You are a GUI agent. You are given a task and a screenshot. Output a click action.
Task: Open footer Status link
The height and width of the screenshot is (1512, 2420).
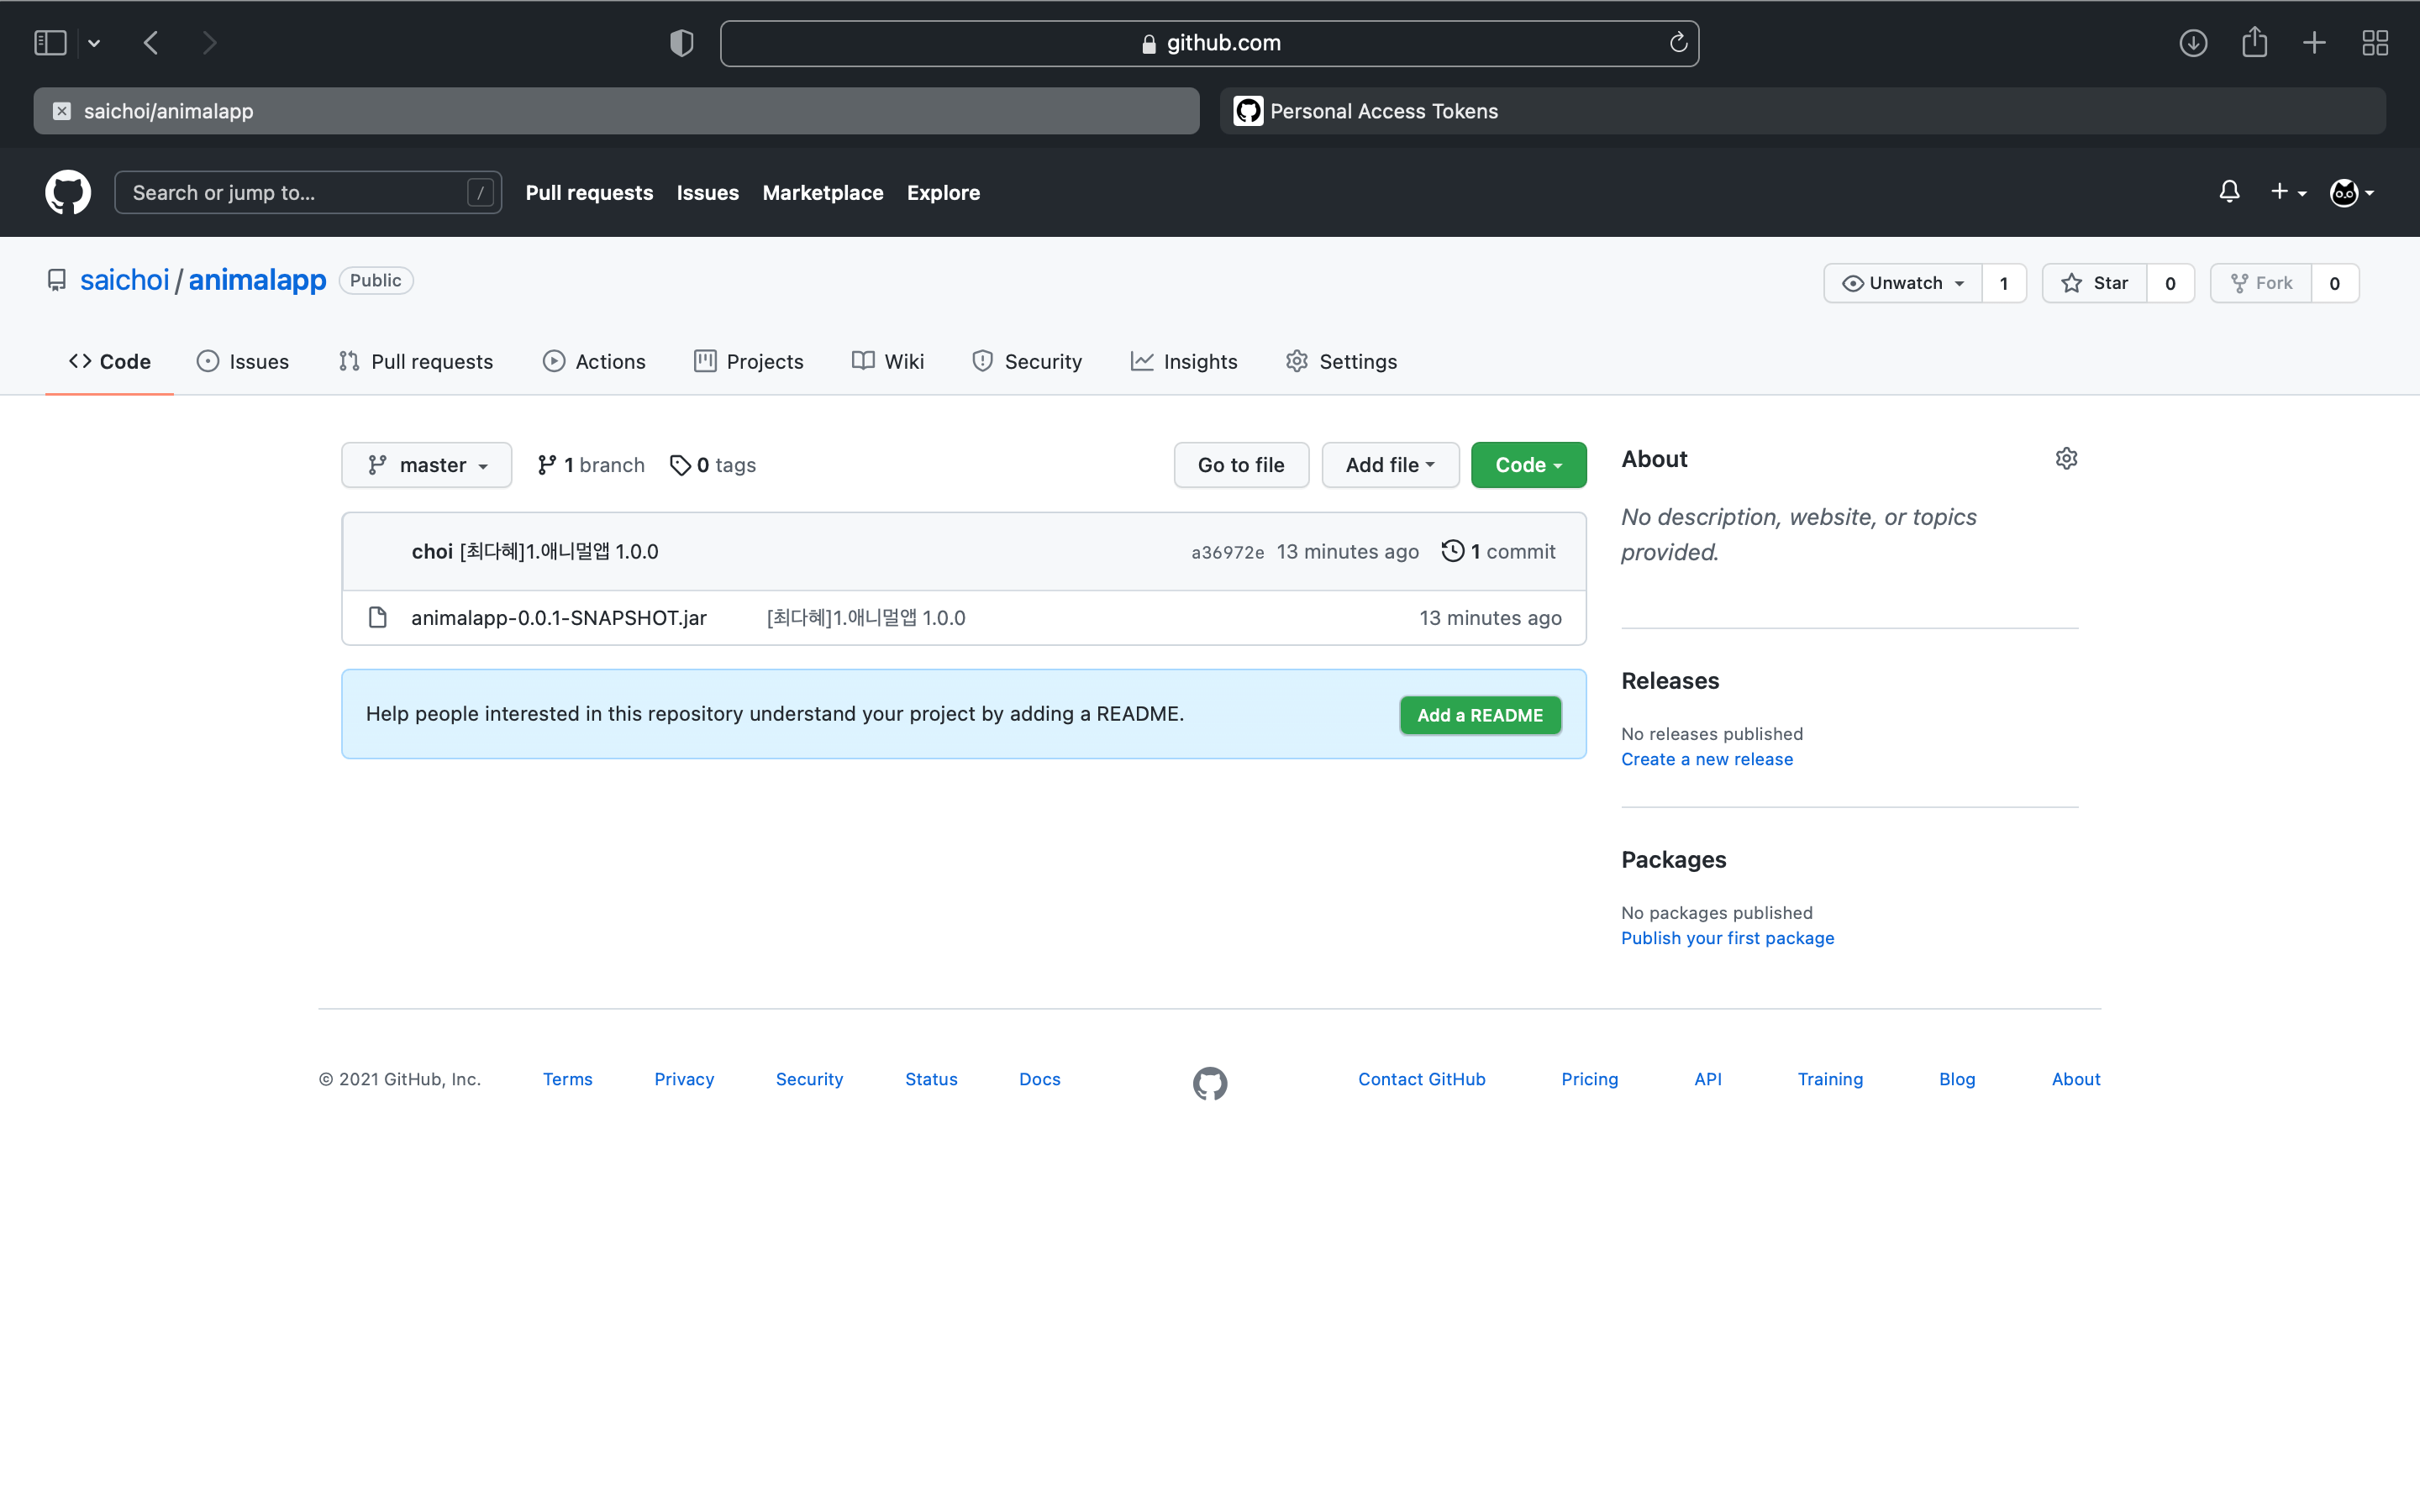931,1079
